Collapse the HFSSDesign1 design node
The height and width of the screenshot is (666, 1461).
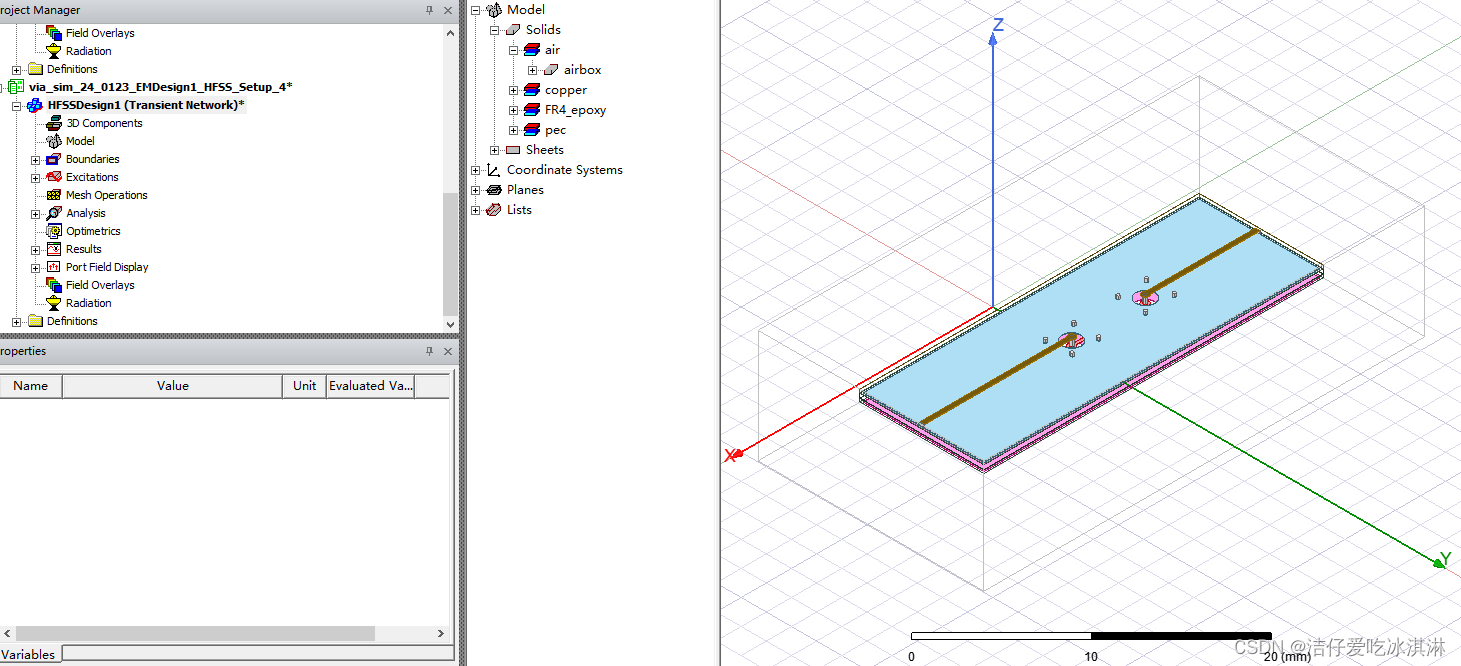coord(17,106)
